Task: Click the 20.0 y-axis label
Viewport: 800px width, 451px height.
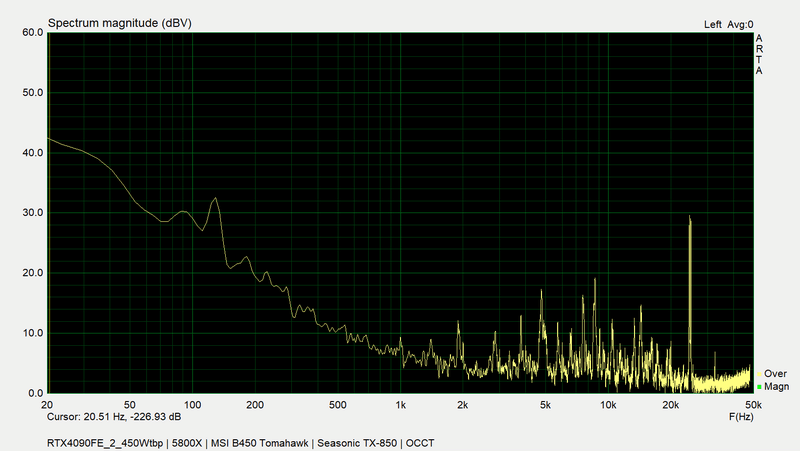Action: coord(33,273)
